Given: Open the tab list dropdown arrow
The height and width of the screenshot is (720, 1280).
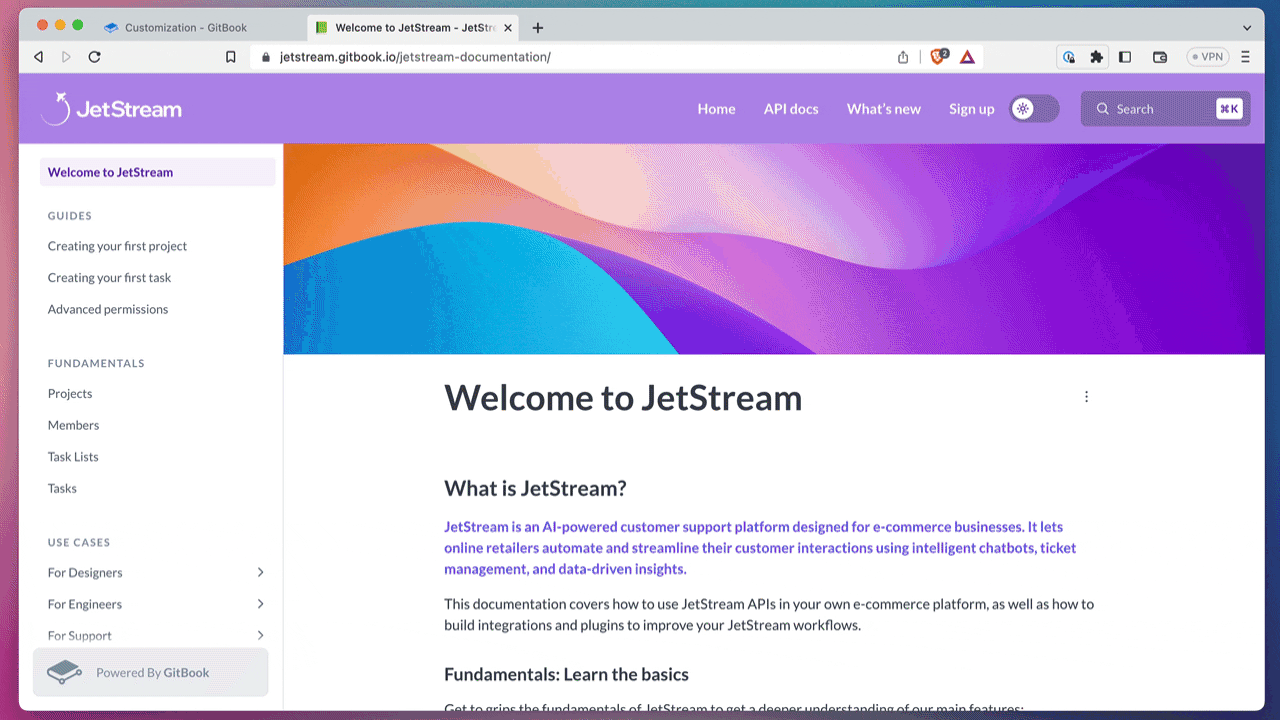Looking at the screenshot, I should 1247,28.
